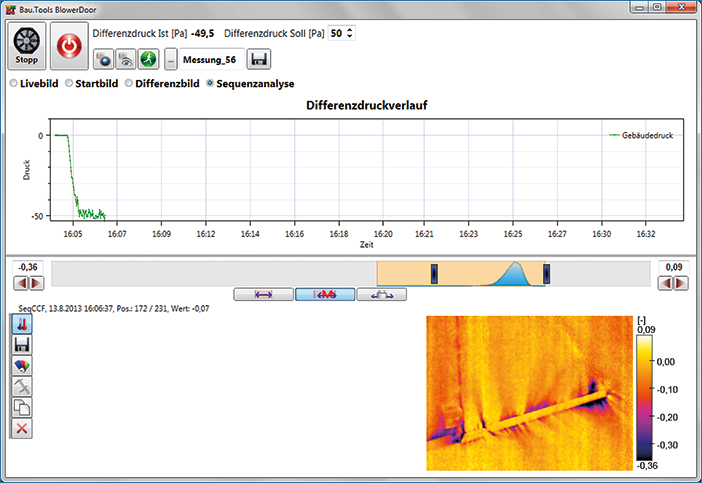
Task: Click the -0,36 lower limit field
Action: pos(28,267)
